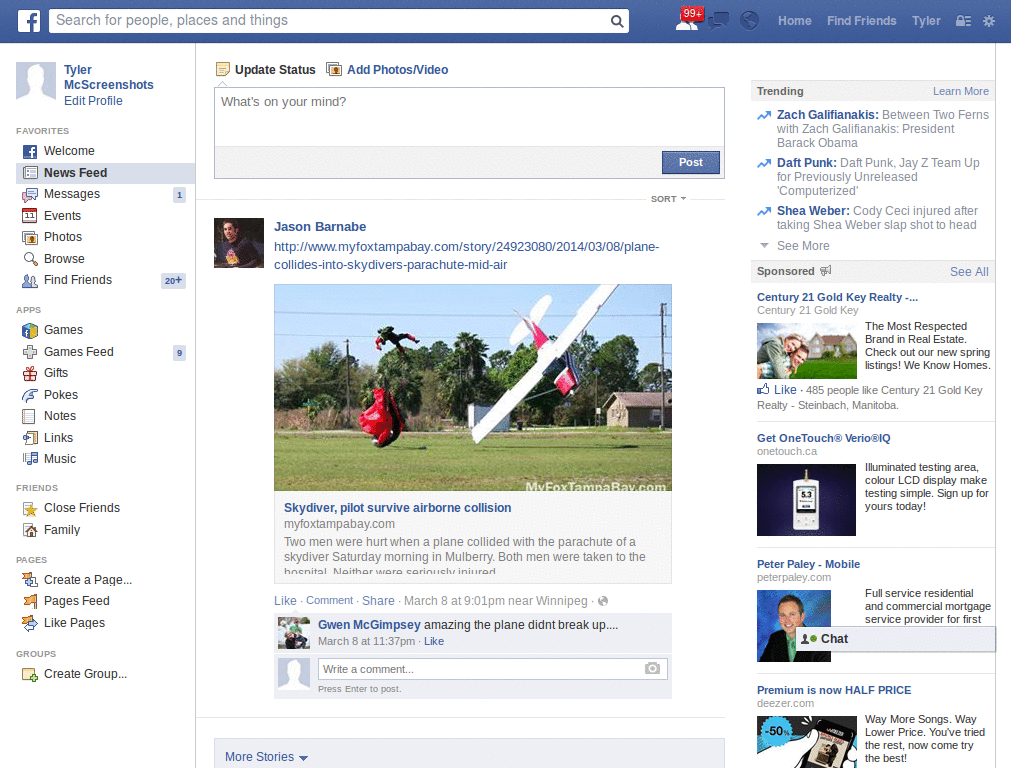Select the Update Status tab
The height and width of the screenshot is (768, 1024).
tap(266, 70)
